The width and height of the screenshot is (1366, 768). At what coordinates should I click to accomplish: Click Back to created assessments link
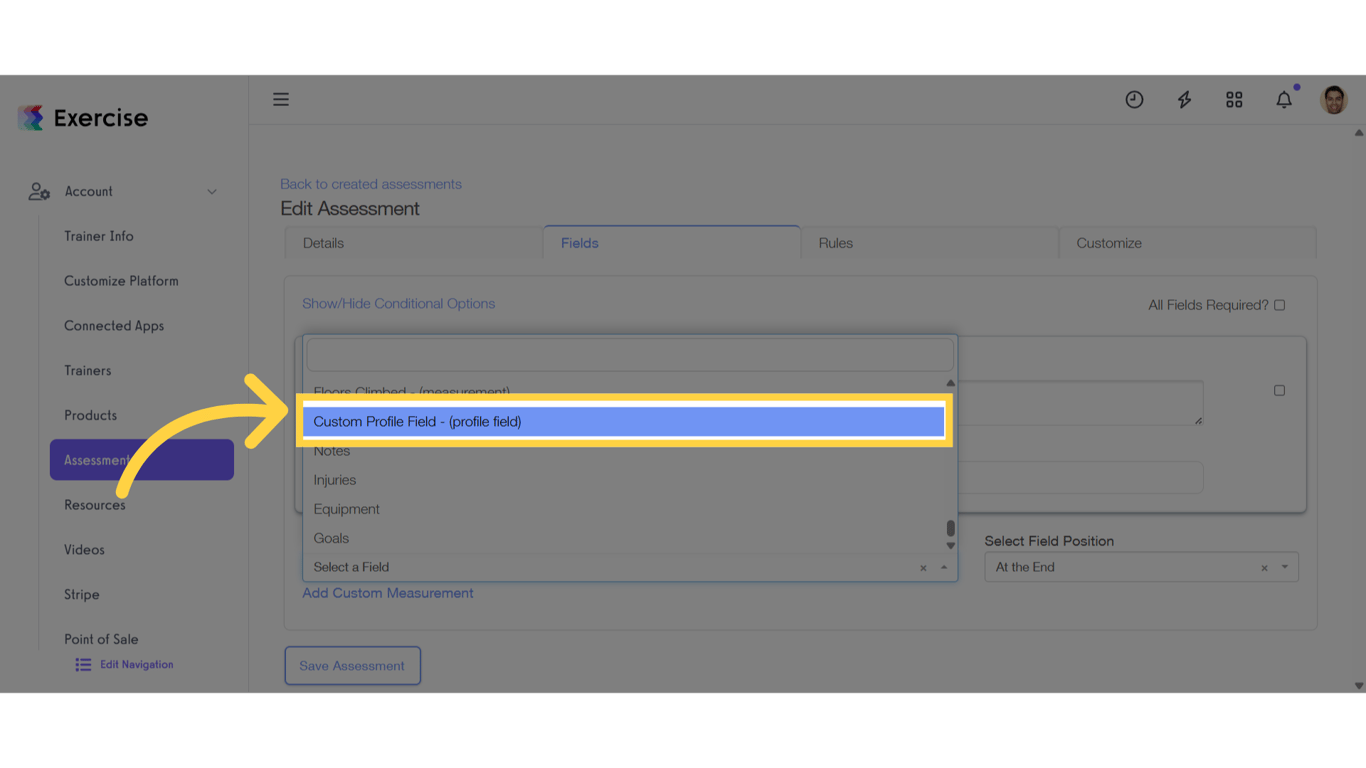click(371, 184)
